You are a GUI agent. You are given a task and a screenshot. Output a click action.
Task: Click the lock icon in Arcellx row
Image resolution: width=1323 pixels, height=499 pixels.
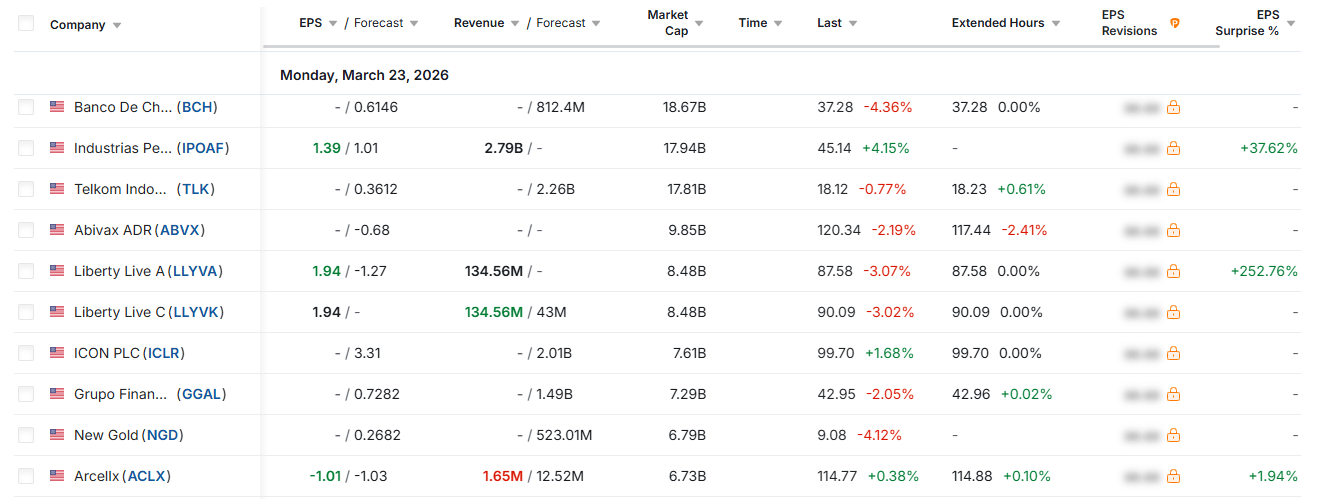(1173, 476)
